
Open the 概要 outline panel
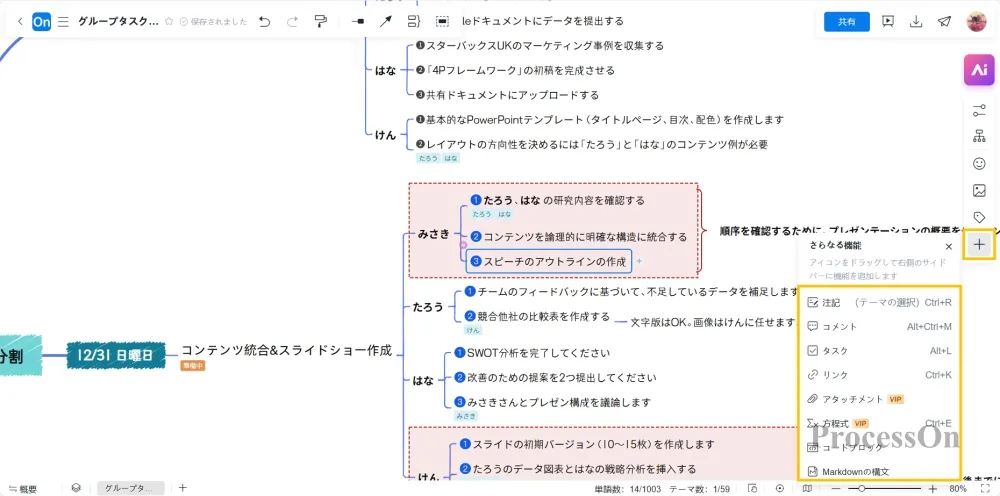(22, 489)
